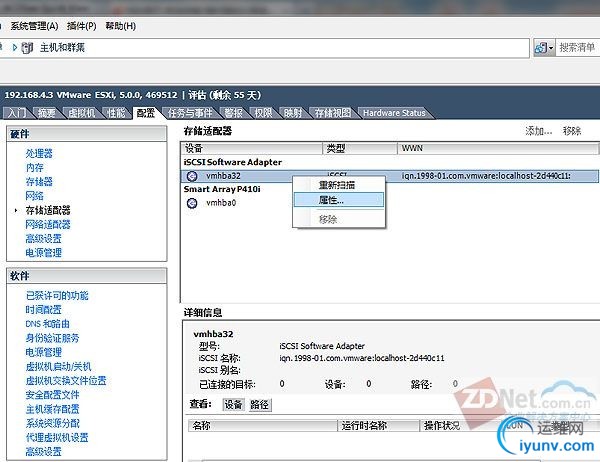Open the 存储视图 tab

tap(332, 113)
